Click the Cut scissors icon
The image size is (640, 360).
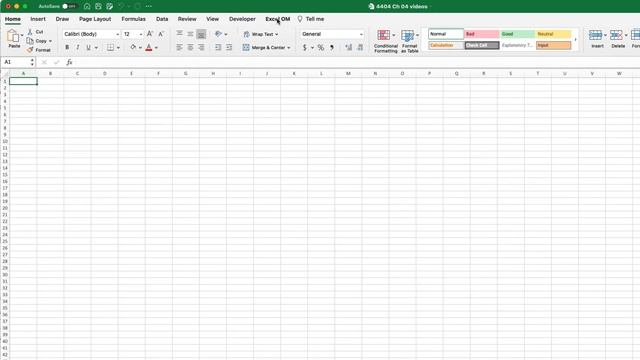coord(30,32)
